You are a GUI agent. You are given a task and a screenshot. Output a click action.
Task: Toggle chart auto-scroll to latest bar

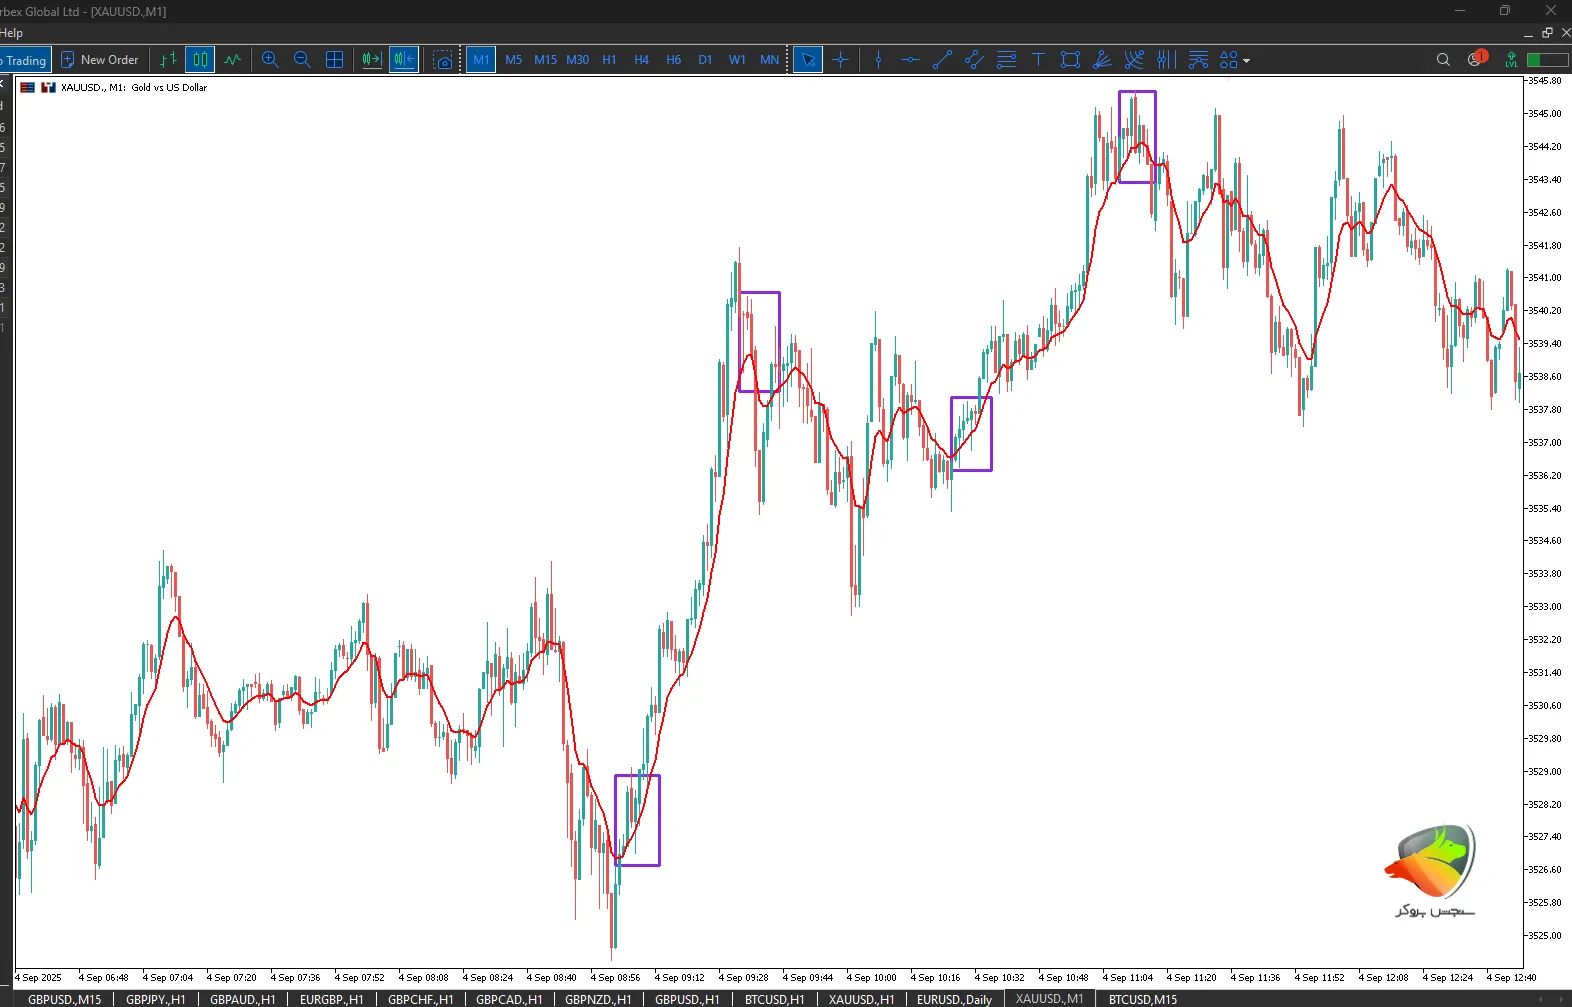[372, 60]
